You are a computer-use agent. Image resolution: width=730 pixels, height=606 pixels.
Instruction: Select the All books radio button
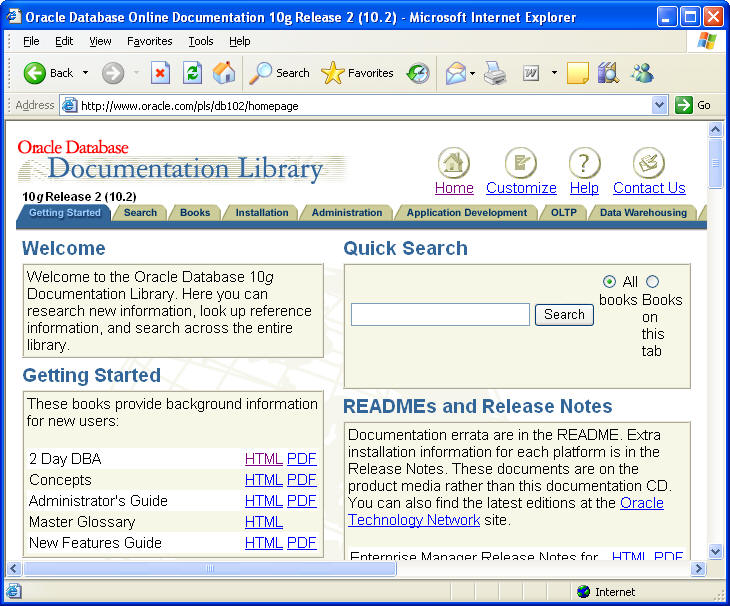pyautogui.click(x=609, y=281)
